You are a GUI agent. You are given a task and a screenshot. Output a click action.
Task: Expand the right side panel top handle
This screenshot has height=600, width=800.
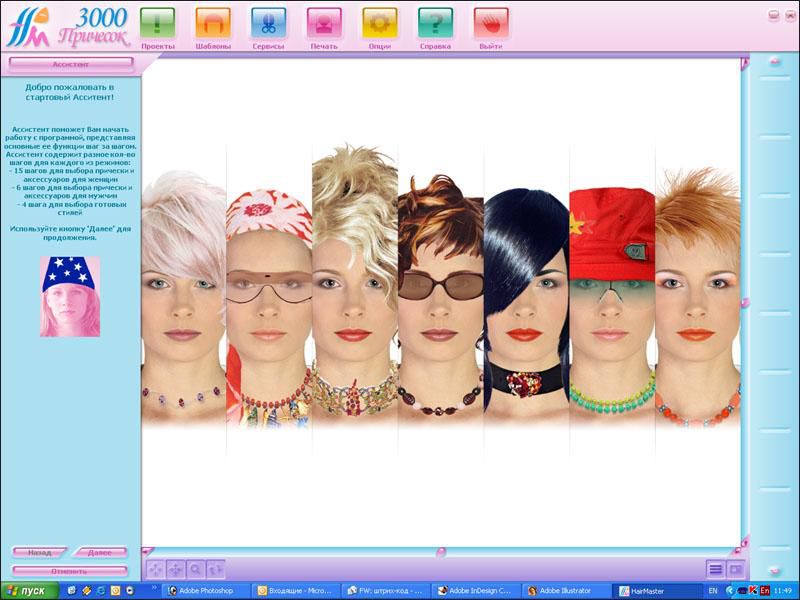[774, 62]
